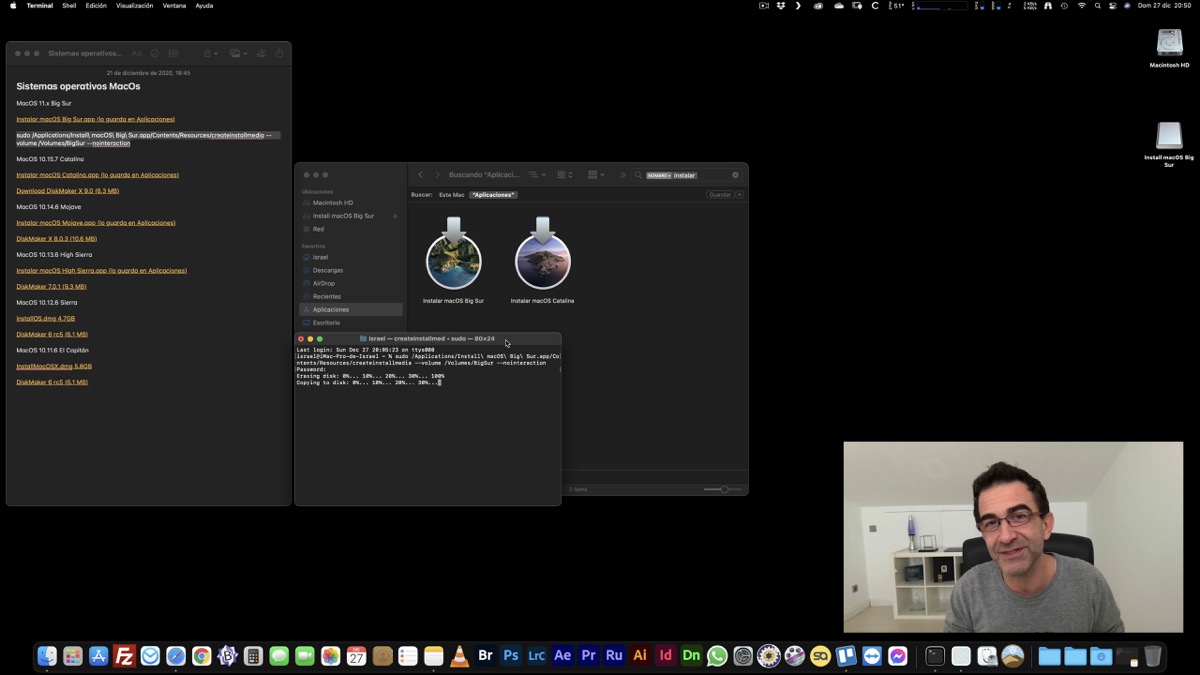Open the Visualización menu
1200x675 pixels.
[x=134, y=6]
